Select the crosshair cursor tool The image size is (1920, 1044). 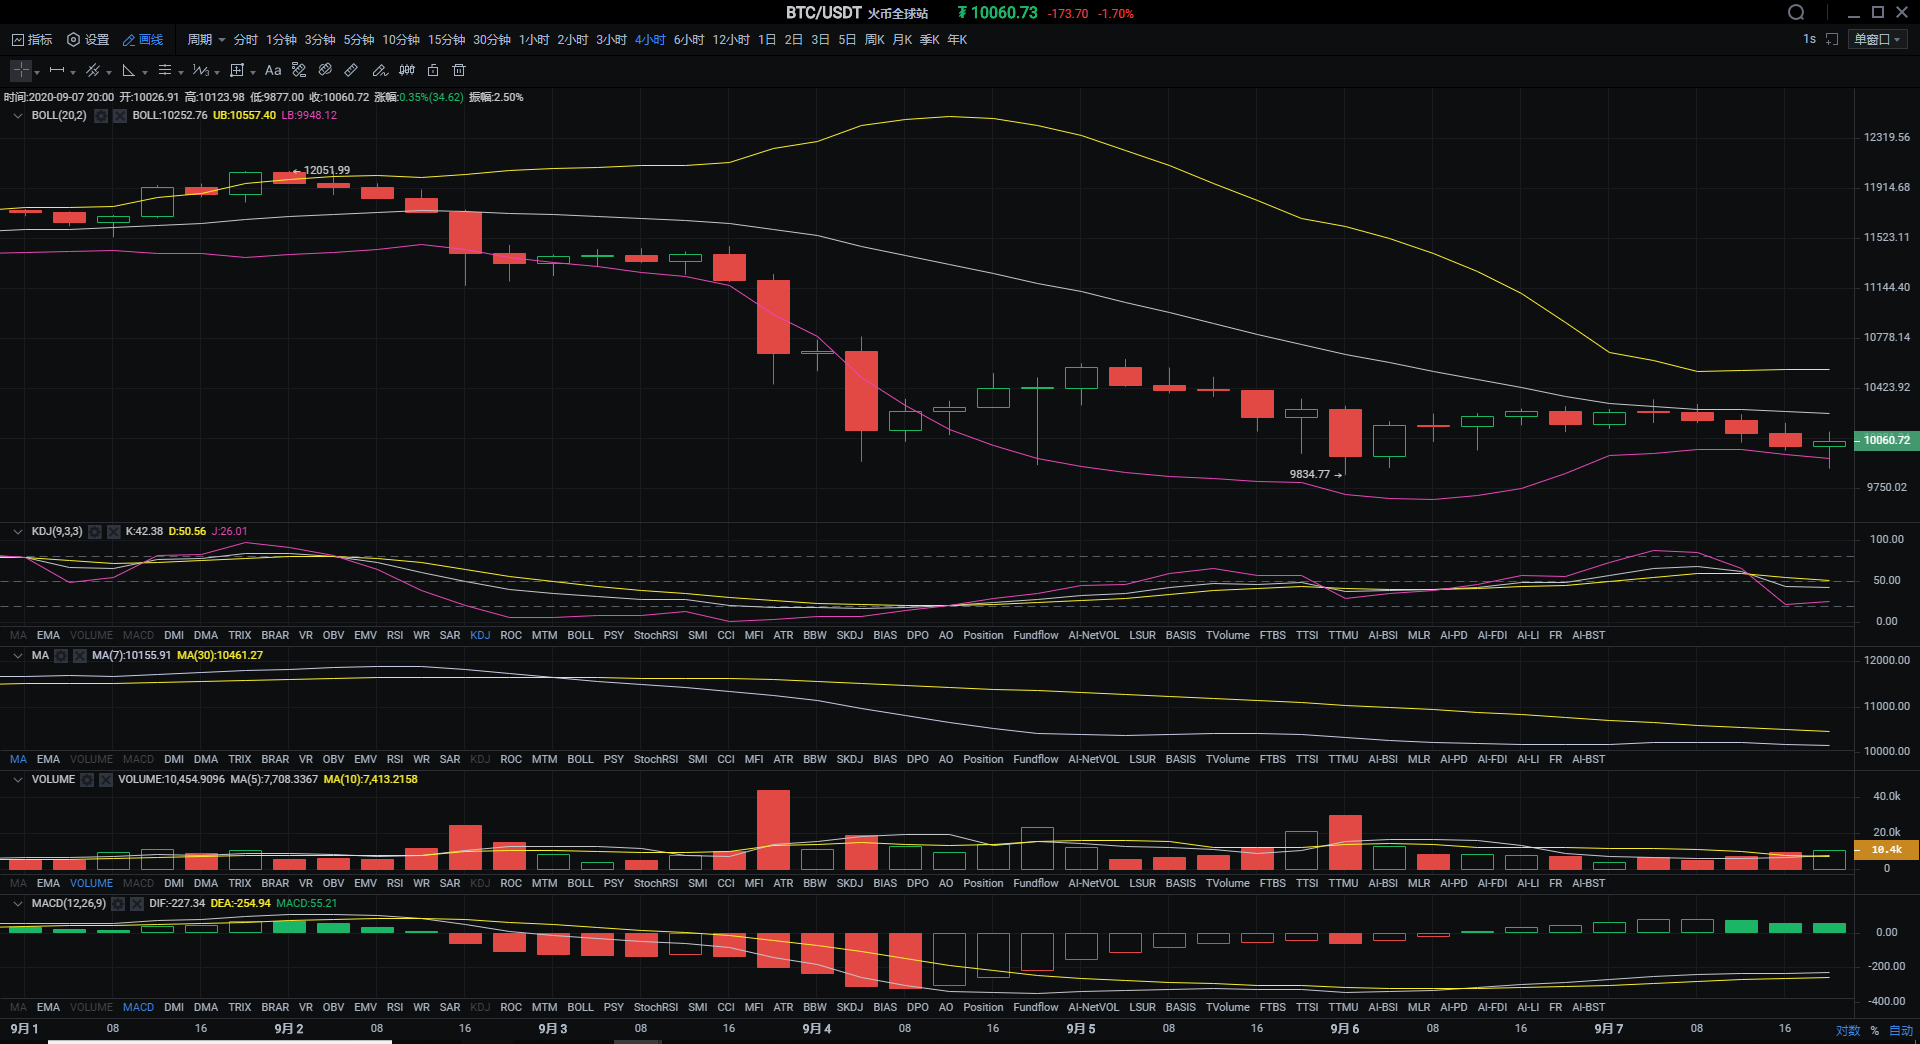(20, 71)
